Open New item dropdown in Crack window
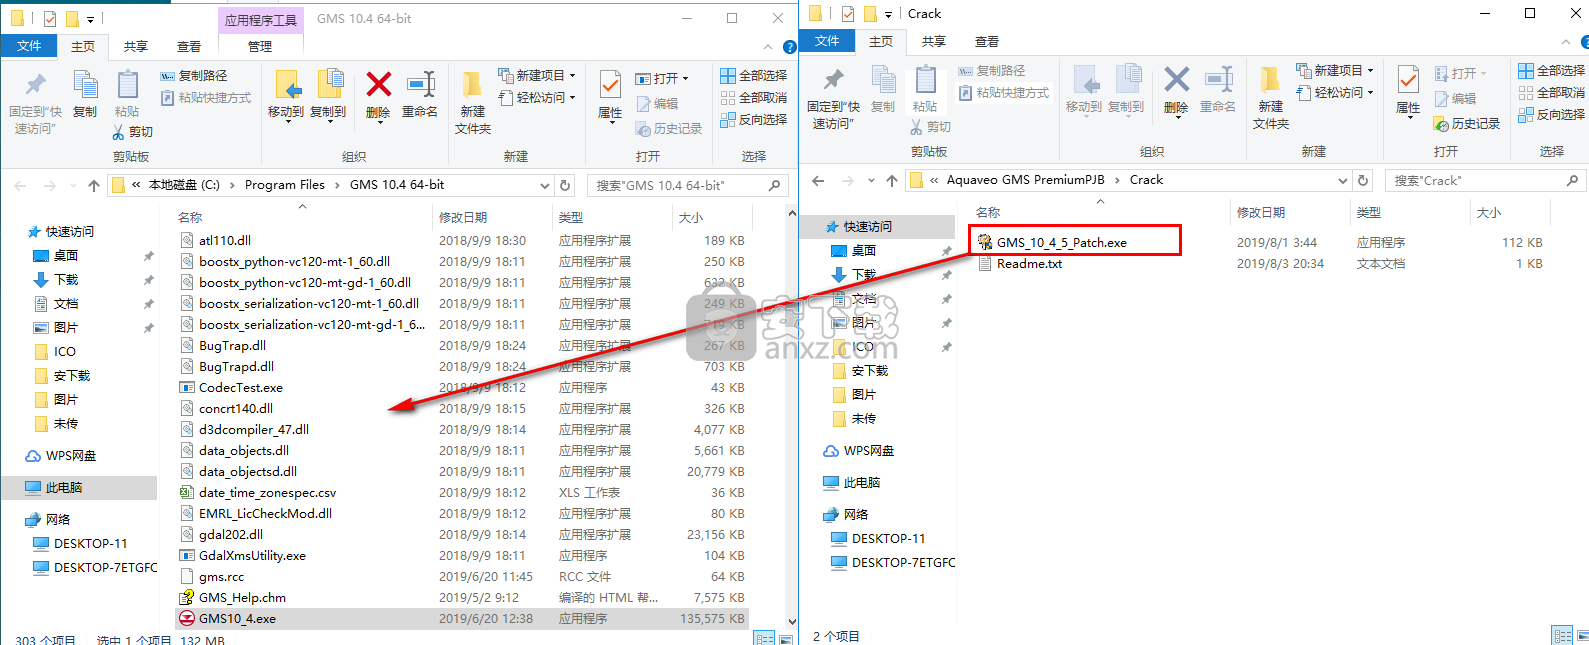The width and height of the screenshot is (1589, 645). tap(1335, 71)
